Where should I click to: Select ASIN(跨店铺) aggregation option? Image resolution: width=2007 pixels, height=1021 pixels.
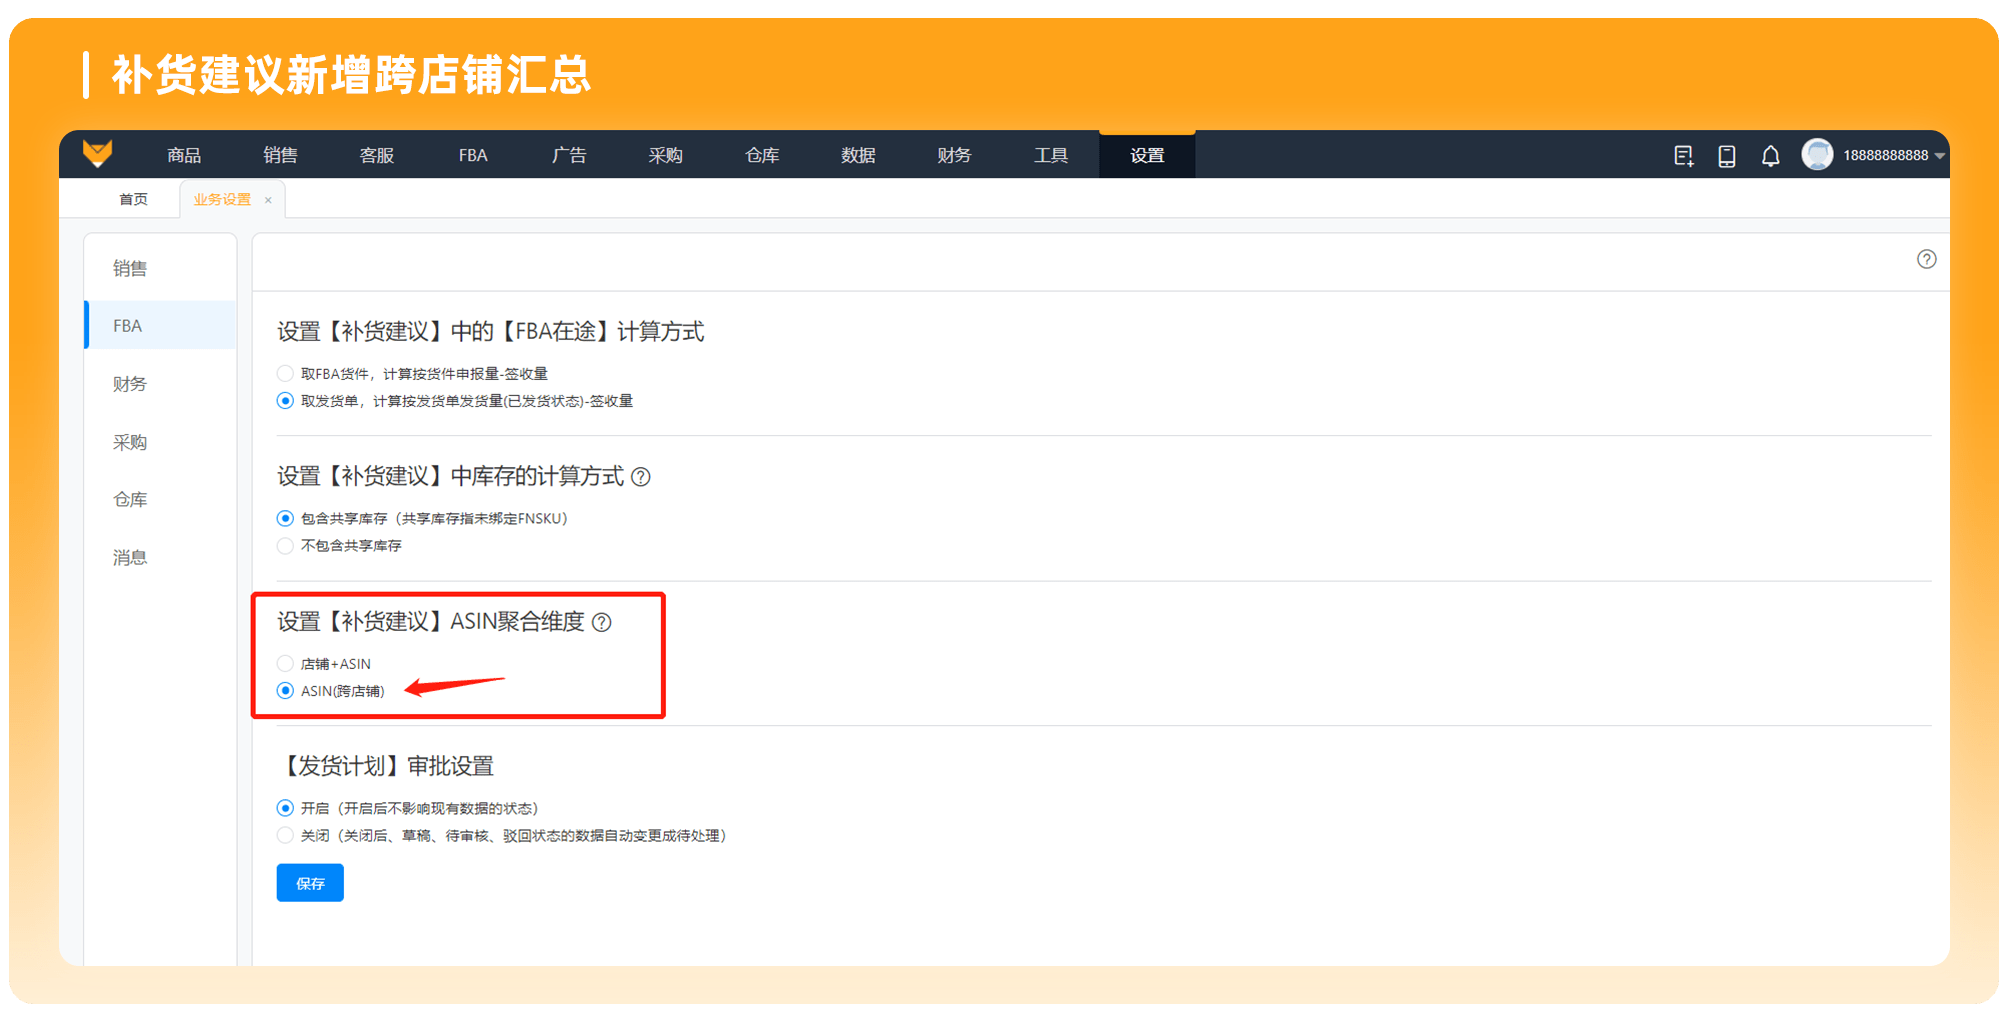click(285, 691)
